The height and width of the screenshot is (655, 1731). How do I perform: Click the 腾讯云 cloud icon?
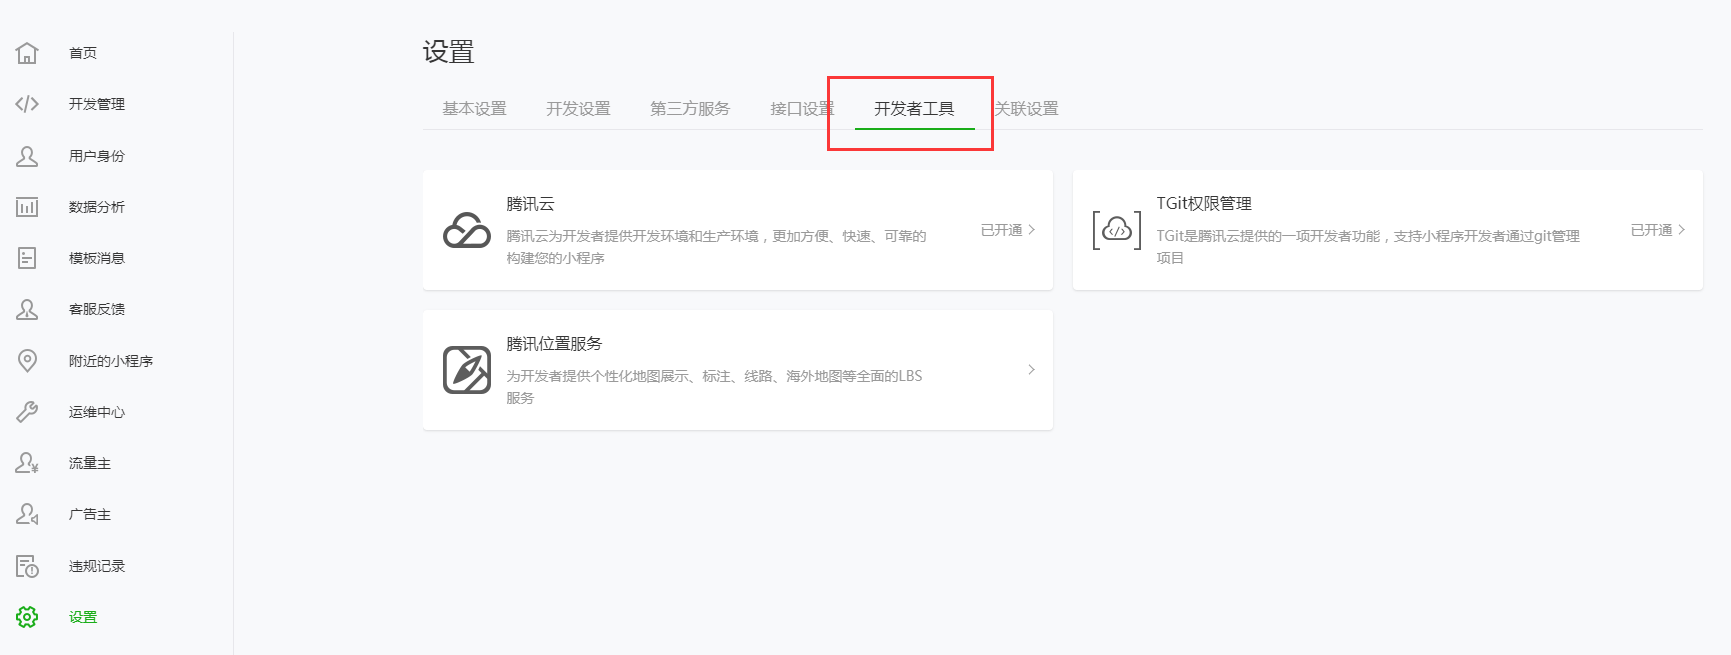click(x=467, y=230)
